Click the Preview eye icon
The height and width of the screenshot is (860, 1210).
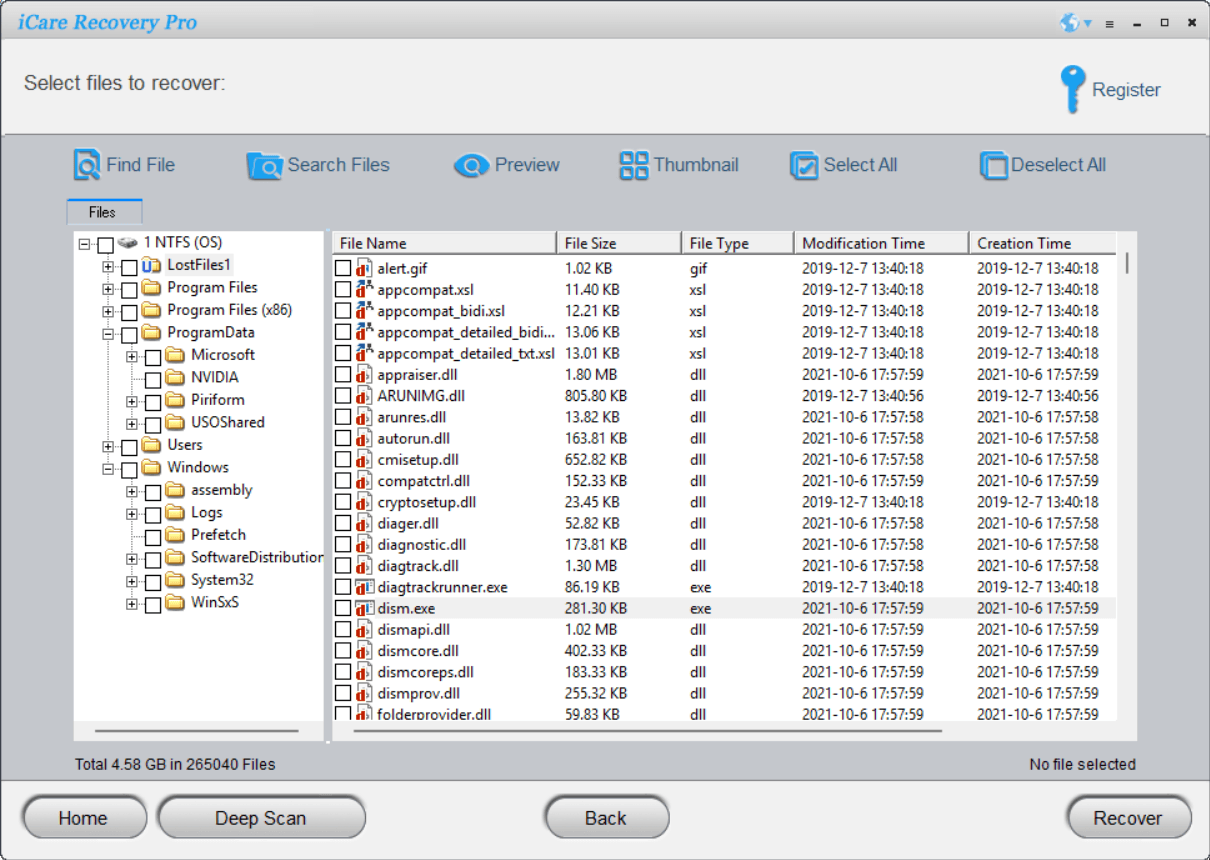(x=471, y=166)
